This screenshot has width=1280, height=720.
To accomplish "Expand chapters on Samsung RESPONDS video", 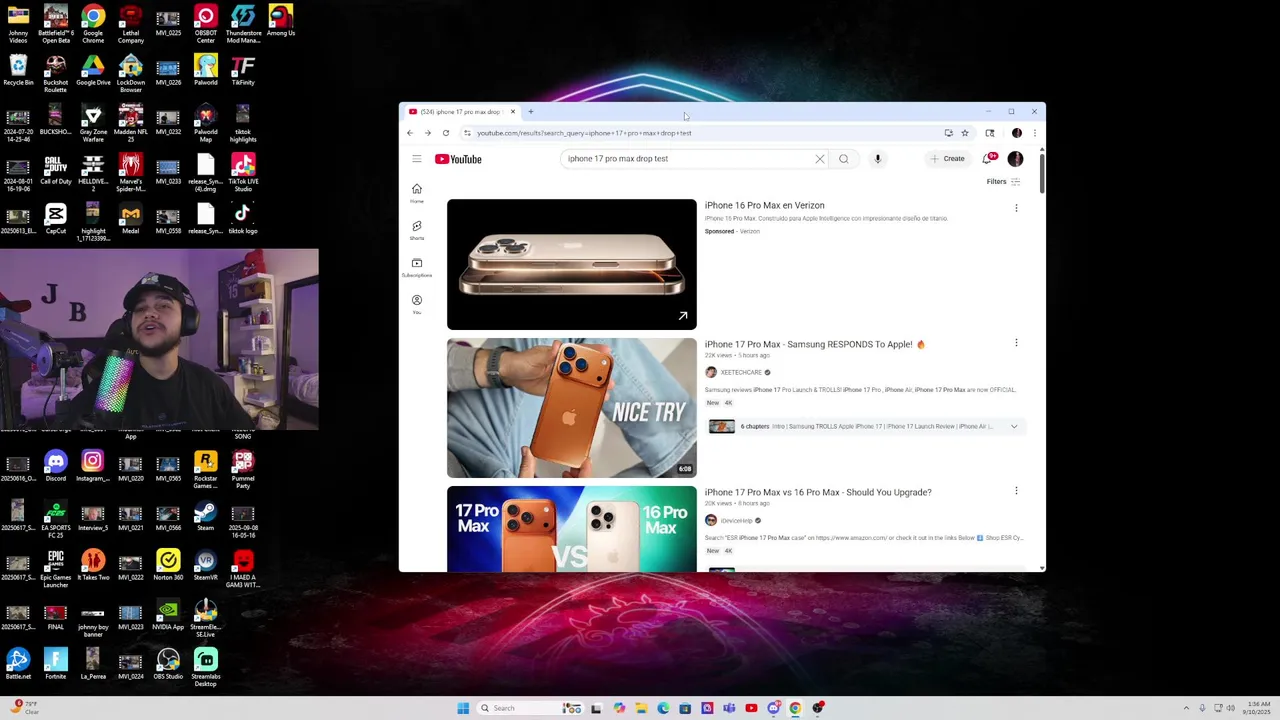I will tap(1014, 427).
